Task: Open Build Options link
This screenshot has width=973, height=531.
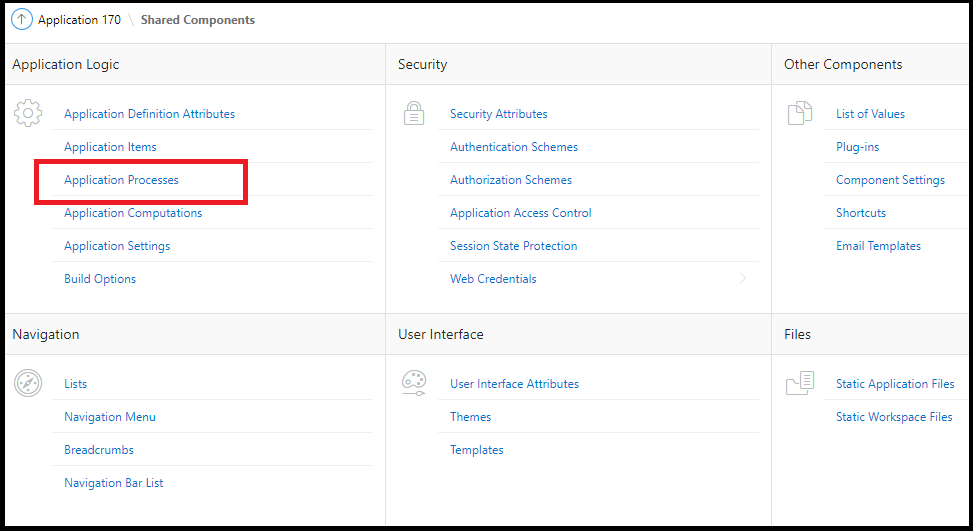Action: (100, 279)
